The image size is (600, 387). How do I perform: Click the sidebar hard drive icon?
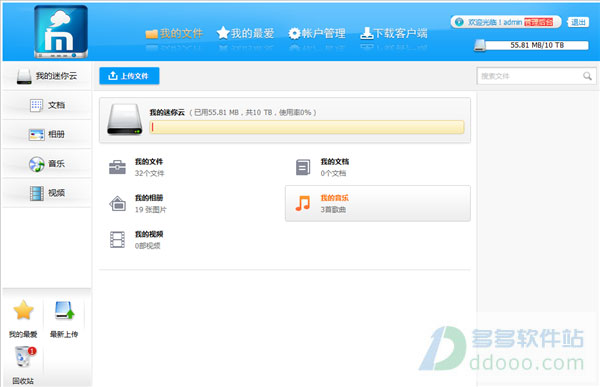(x=24, y=76)
